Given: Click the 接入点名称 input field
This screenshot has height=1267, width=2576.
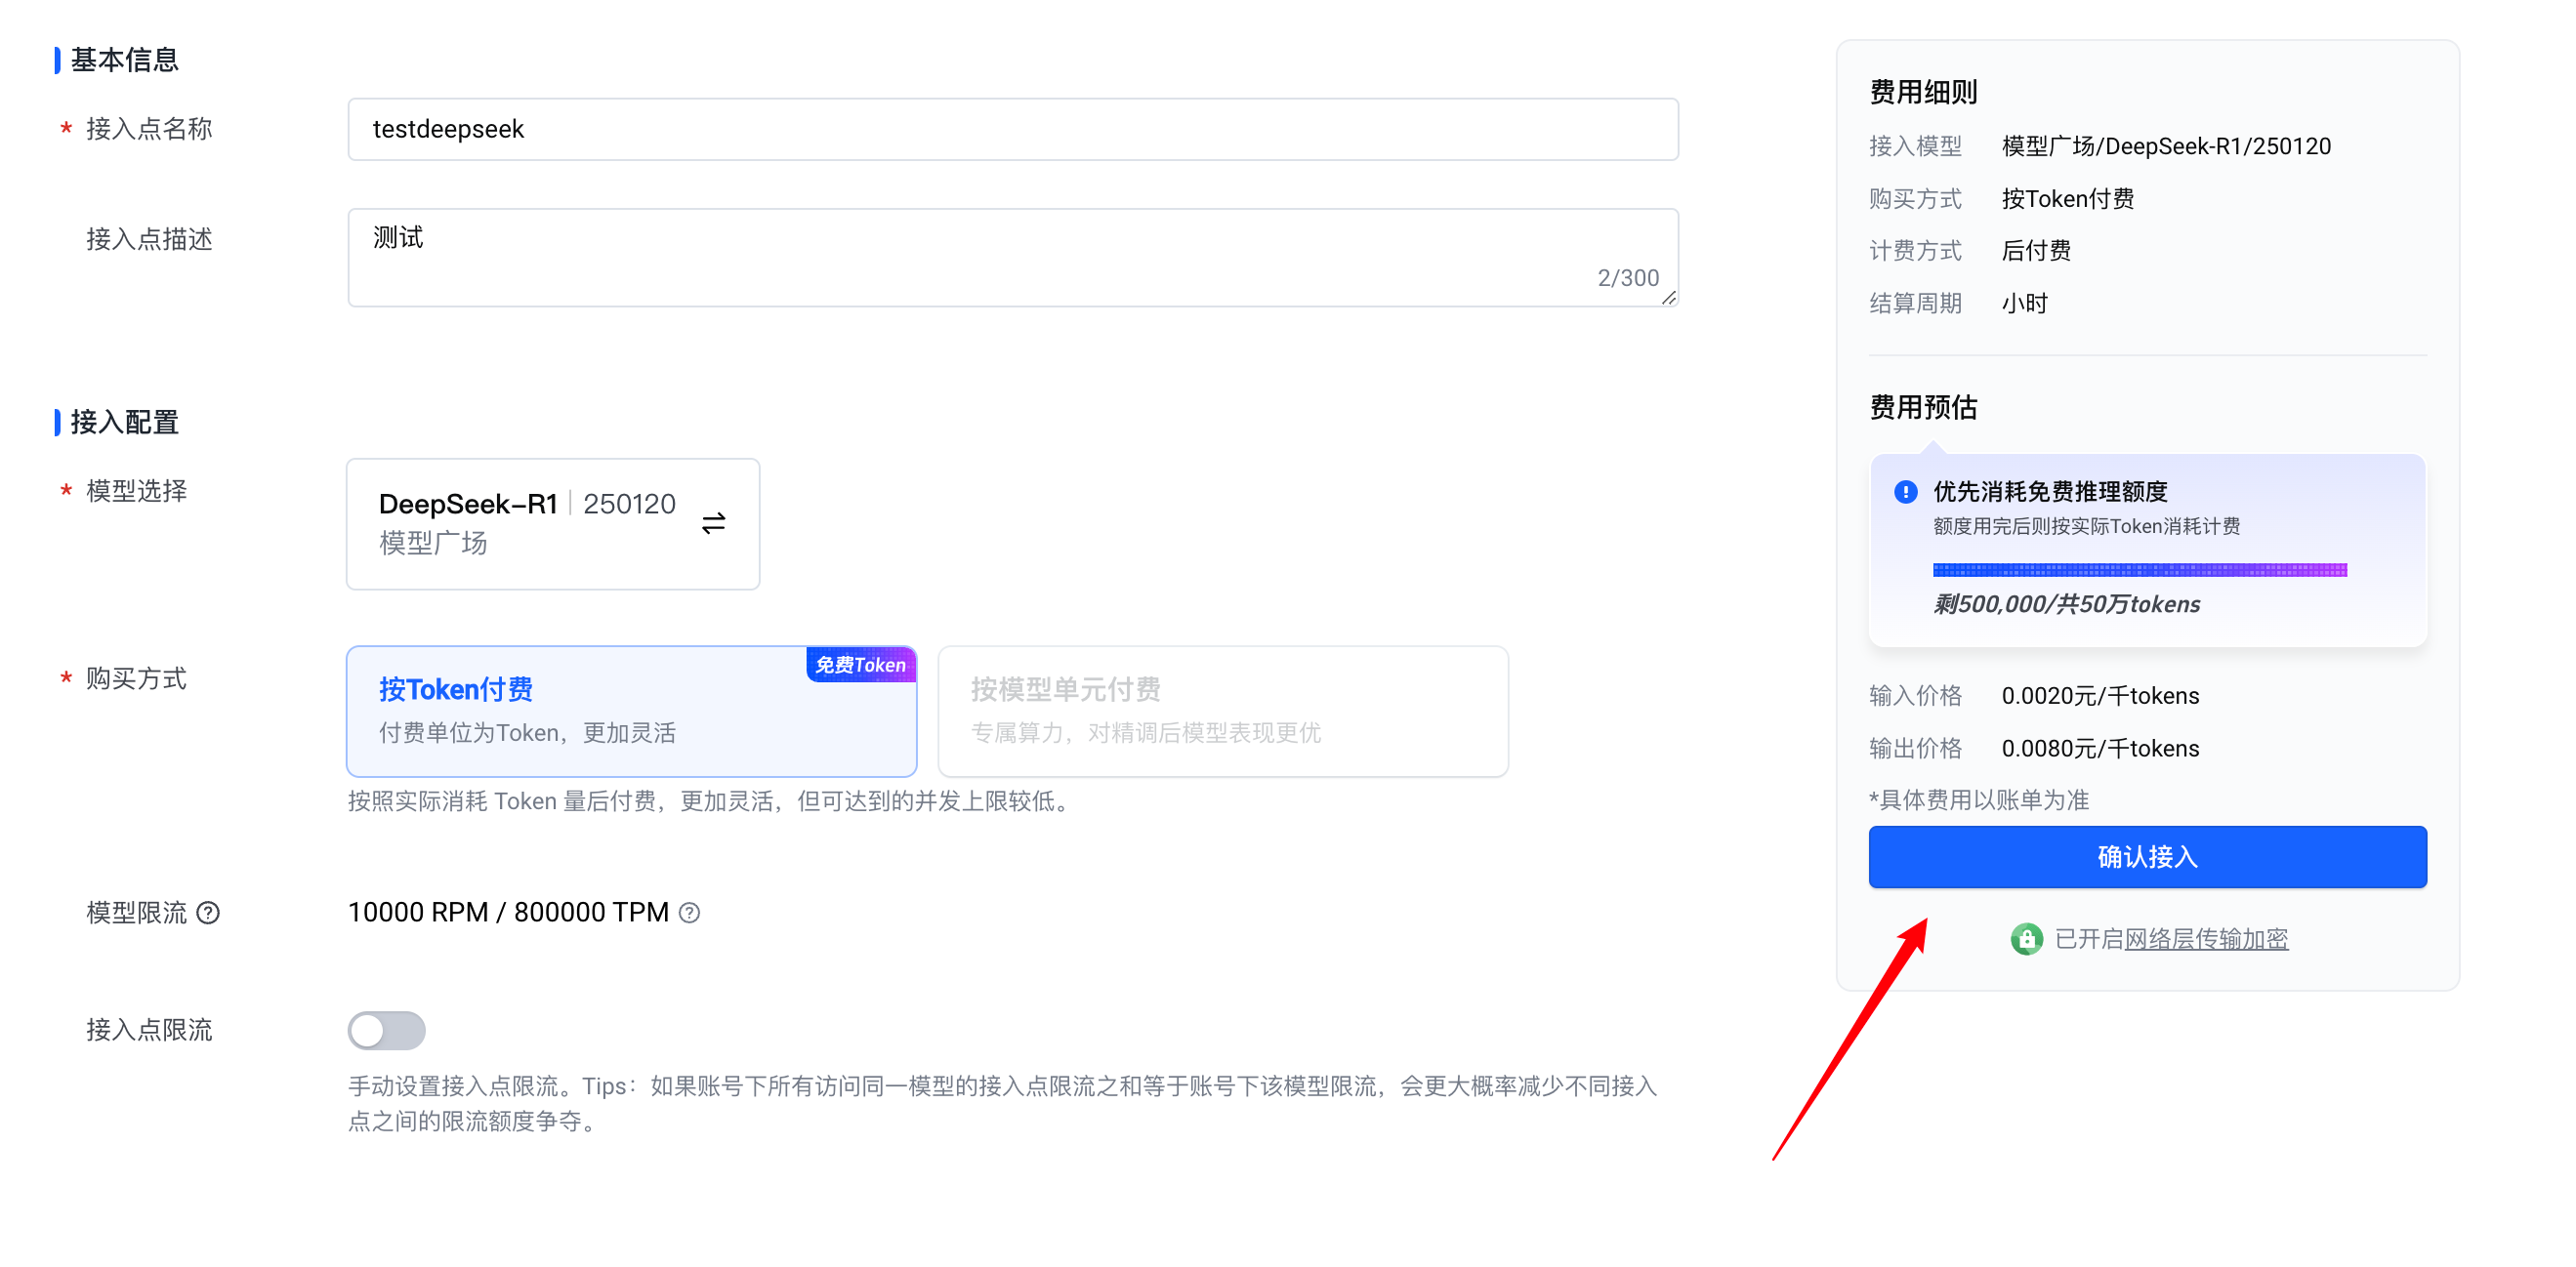Looking at the screenshot, I should tap(1012, 129).
